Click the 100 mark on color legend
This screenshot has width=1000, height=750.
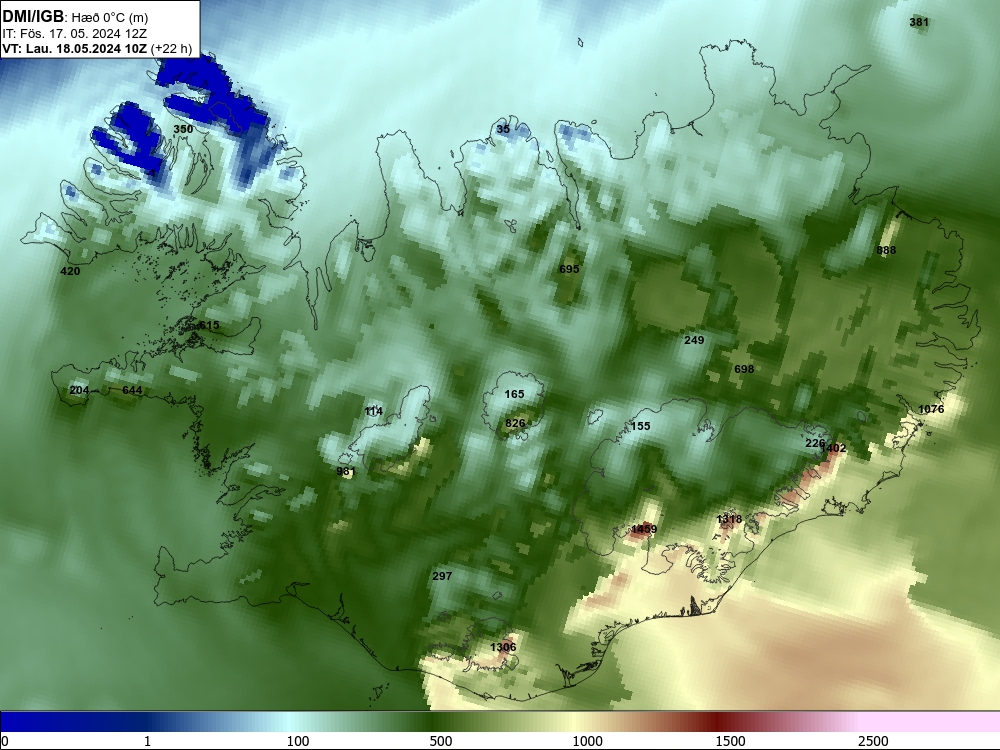pos(298,741)
